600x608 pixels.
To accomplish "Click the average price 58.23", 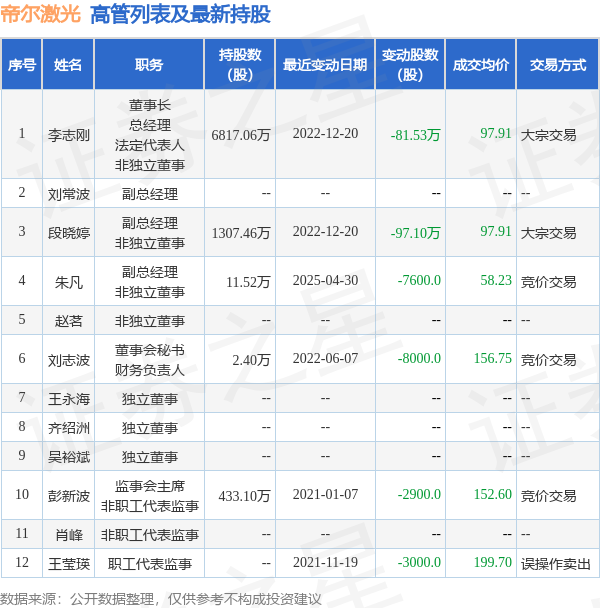I will click(x=496, y=280).
